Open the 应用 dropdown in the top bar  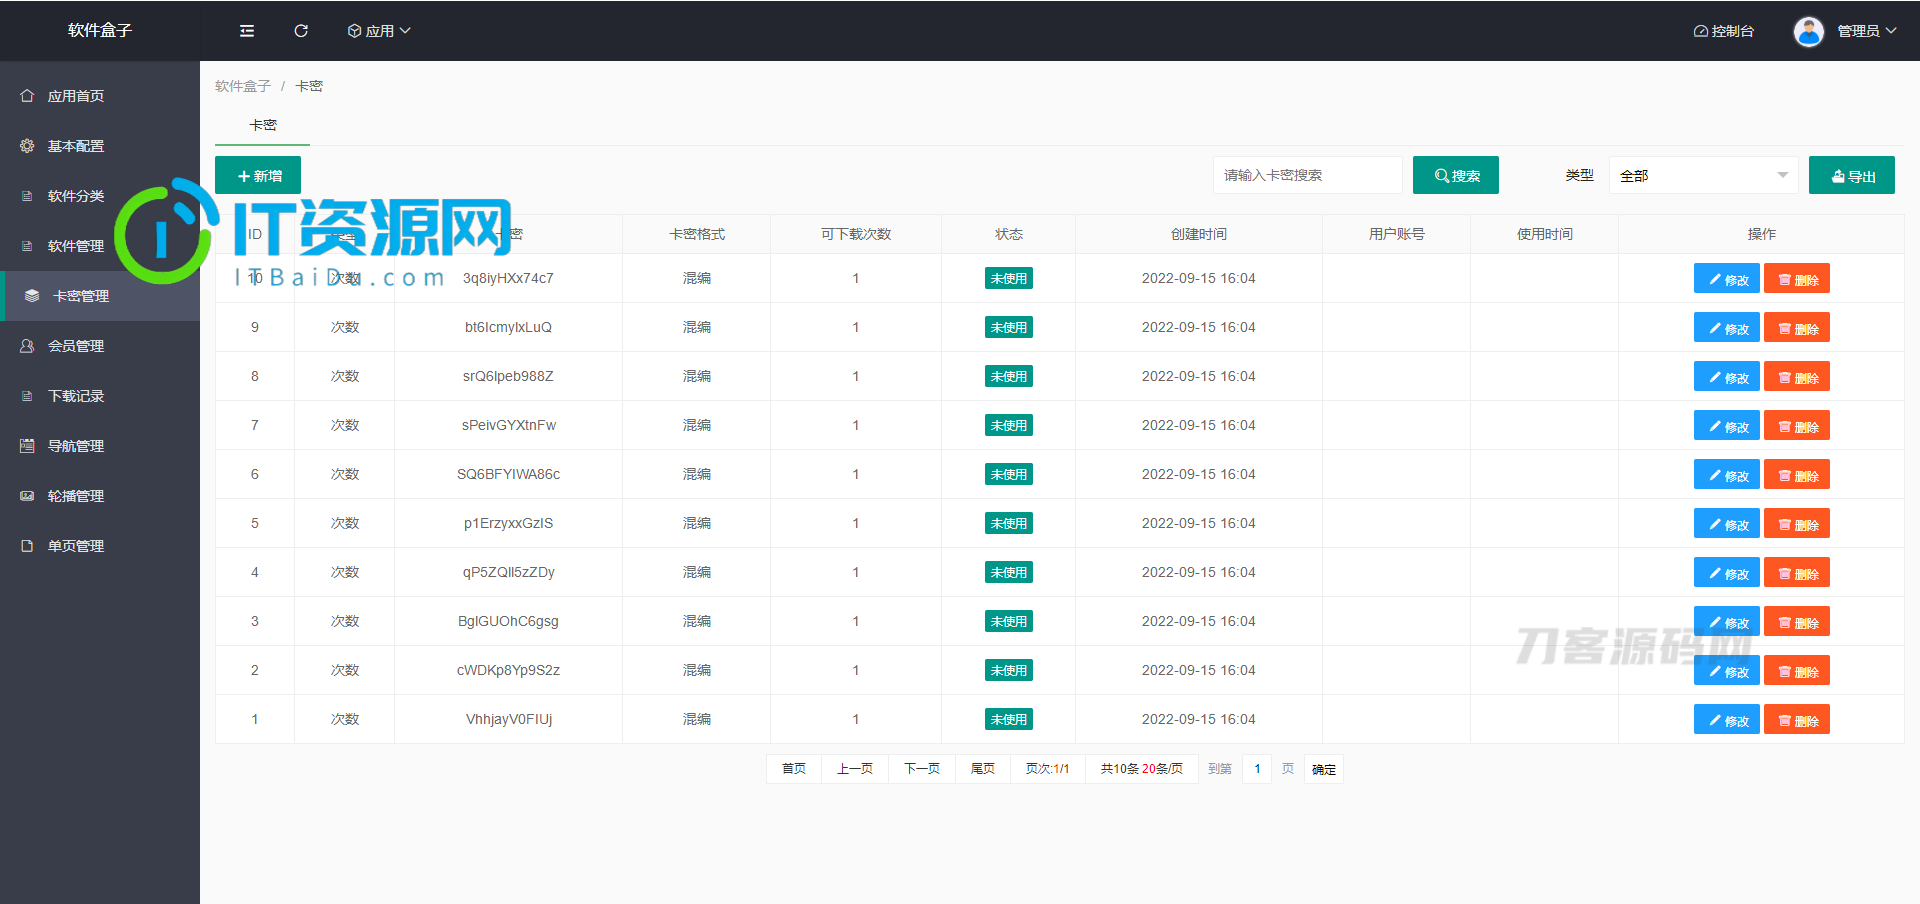click(x=379, y=31)
